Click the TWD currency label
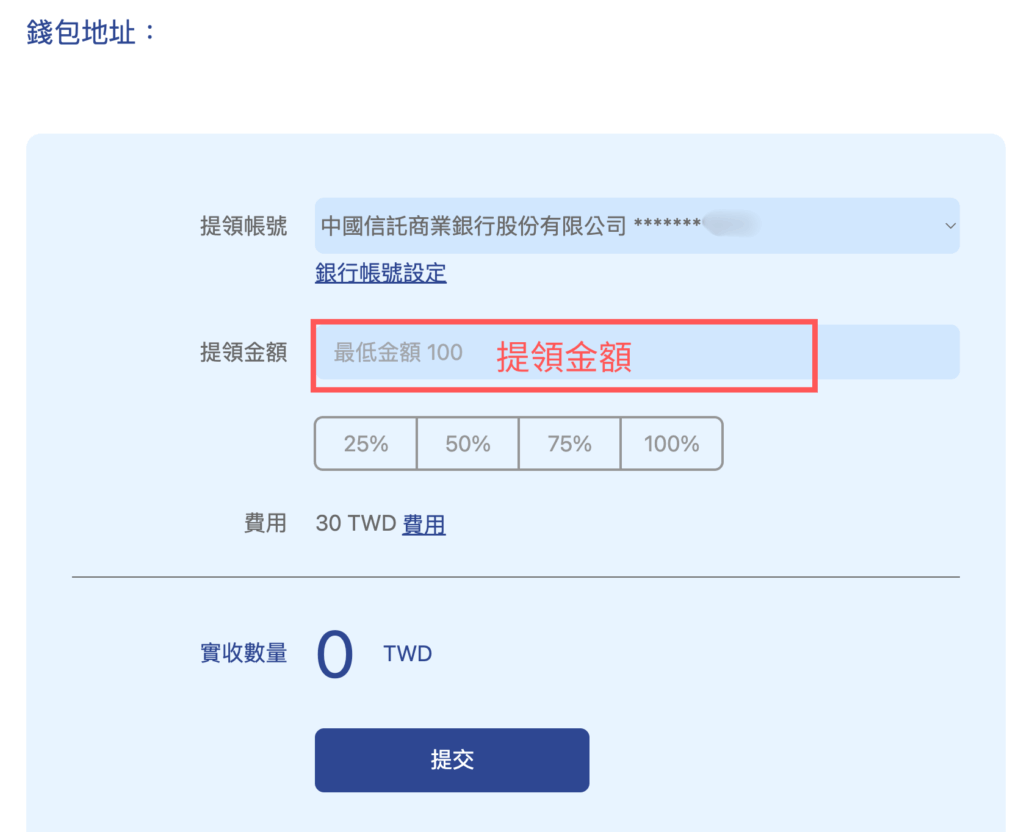The height and width of the screenshot is (832, 1024). click(x=405, y=654)
